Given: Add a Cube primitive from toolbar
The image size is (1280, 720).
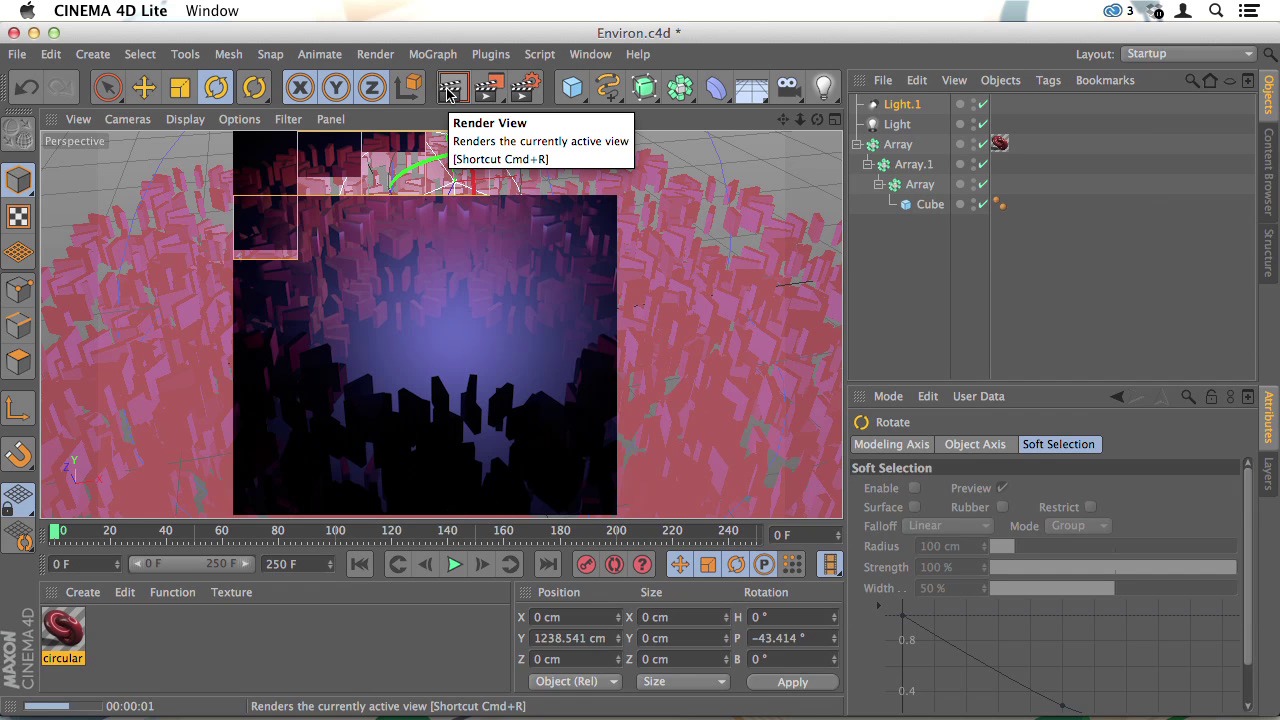Looking at the screenshot, I should click(572, 88).
